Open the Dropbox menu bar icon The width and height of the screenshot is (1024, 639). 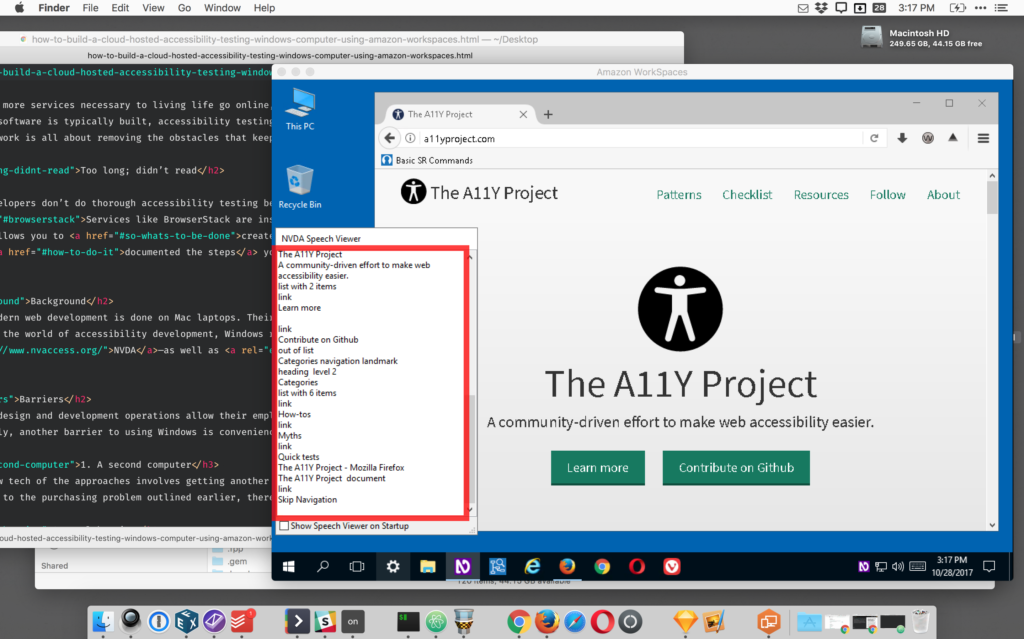point(822,8)
